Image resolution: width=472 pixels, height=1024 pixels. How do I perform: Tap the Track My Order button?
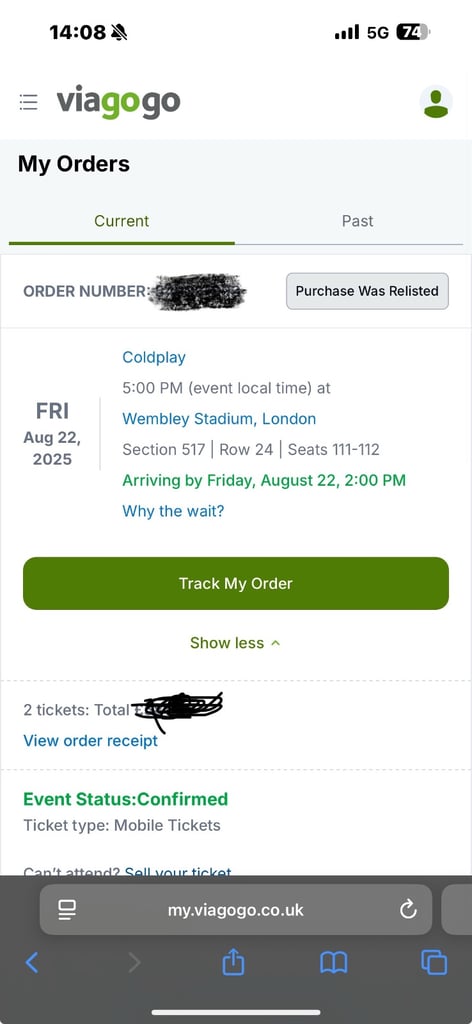tap(236, 583)
